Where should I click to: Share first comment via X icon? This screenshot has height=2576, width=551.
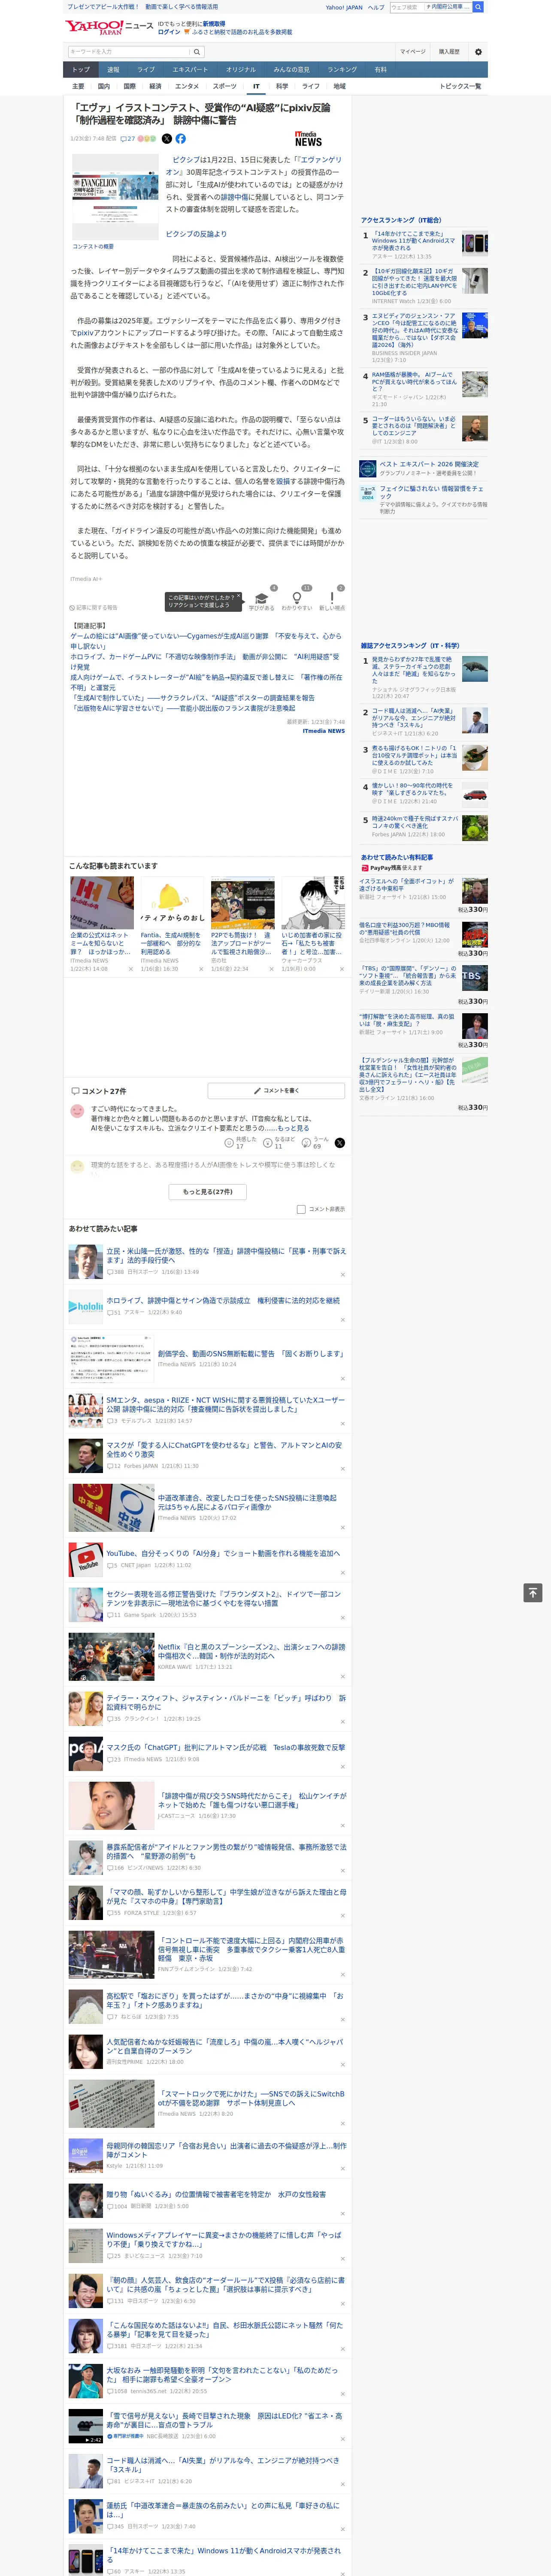click(x=339, y=1142)
